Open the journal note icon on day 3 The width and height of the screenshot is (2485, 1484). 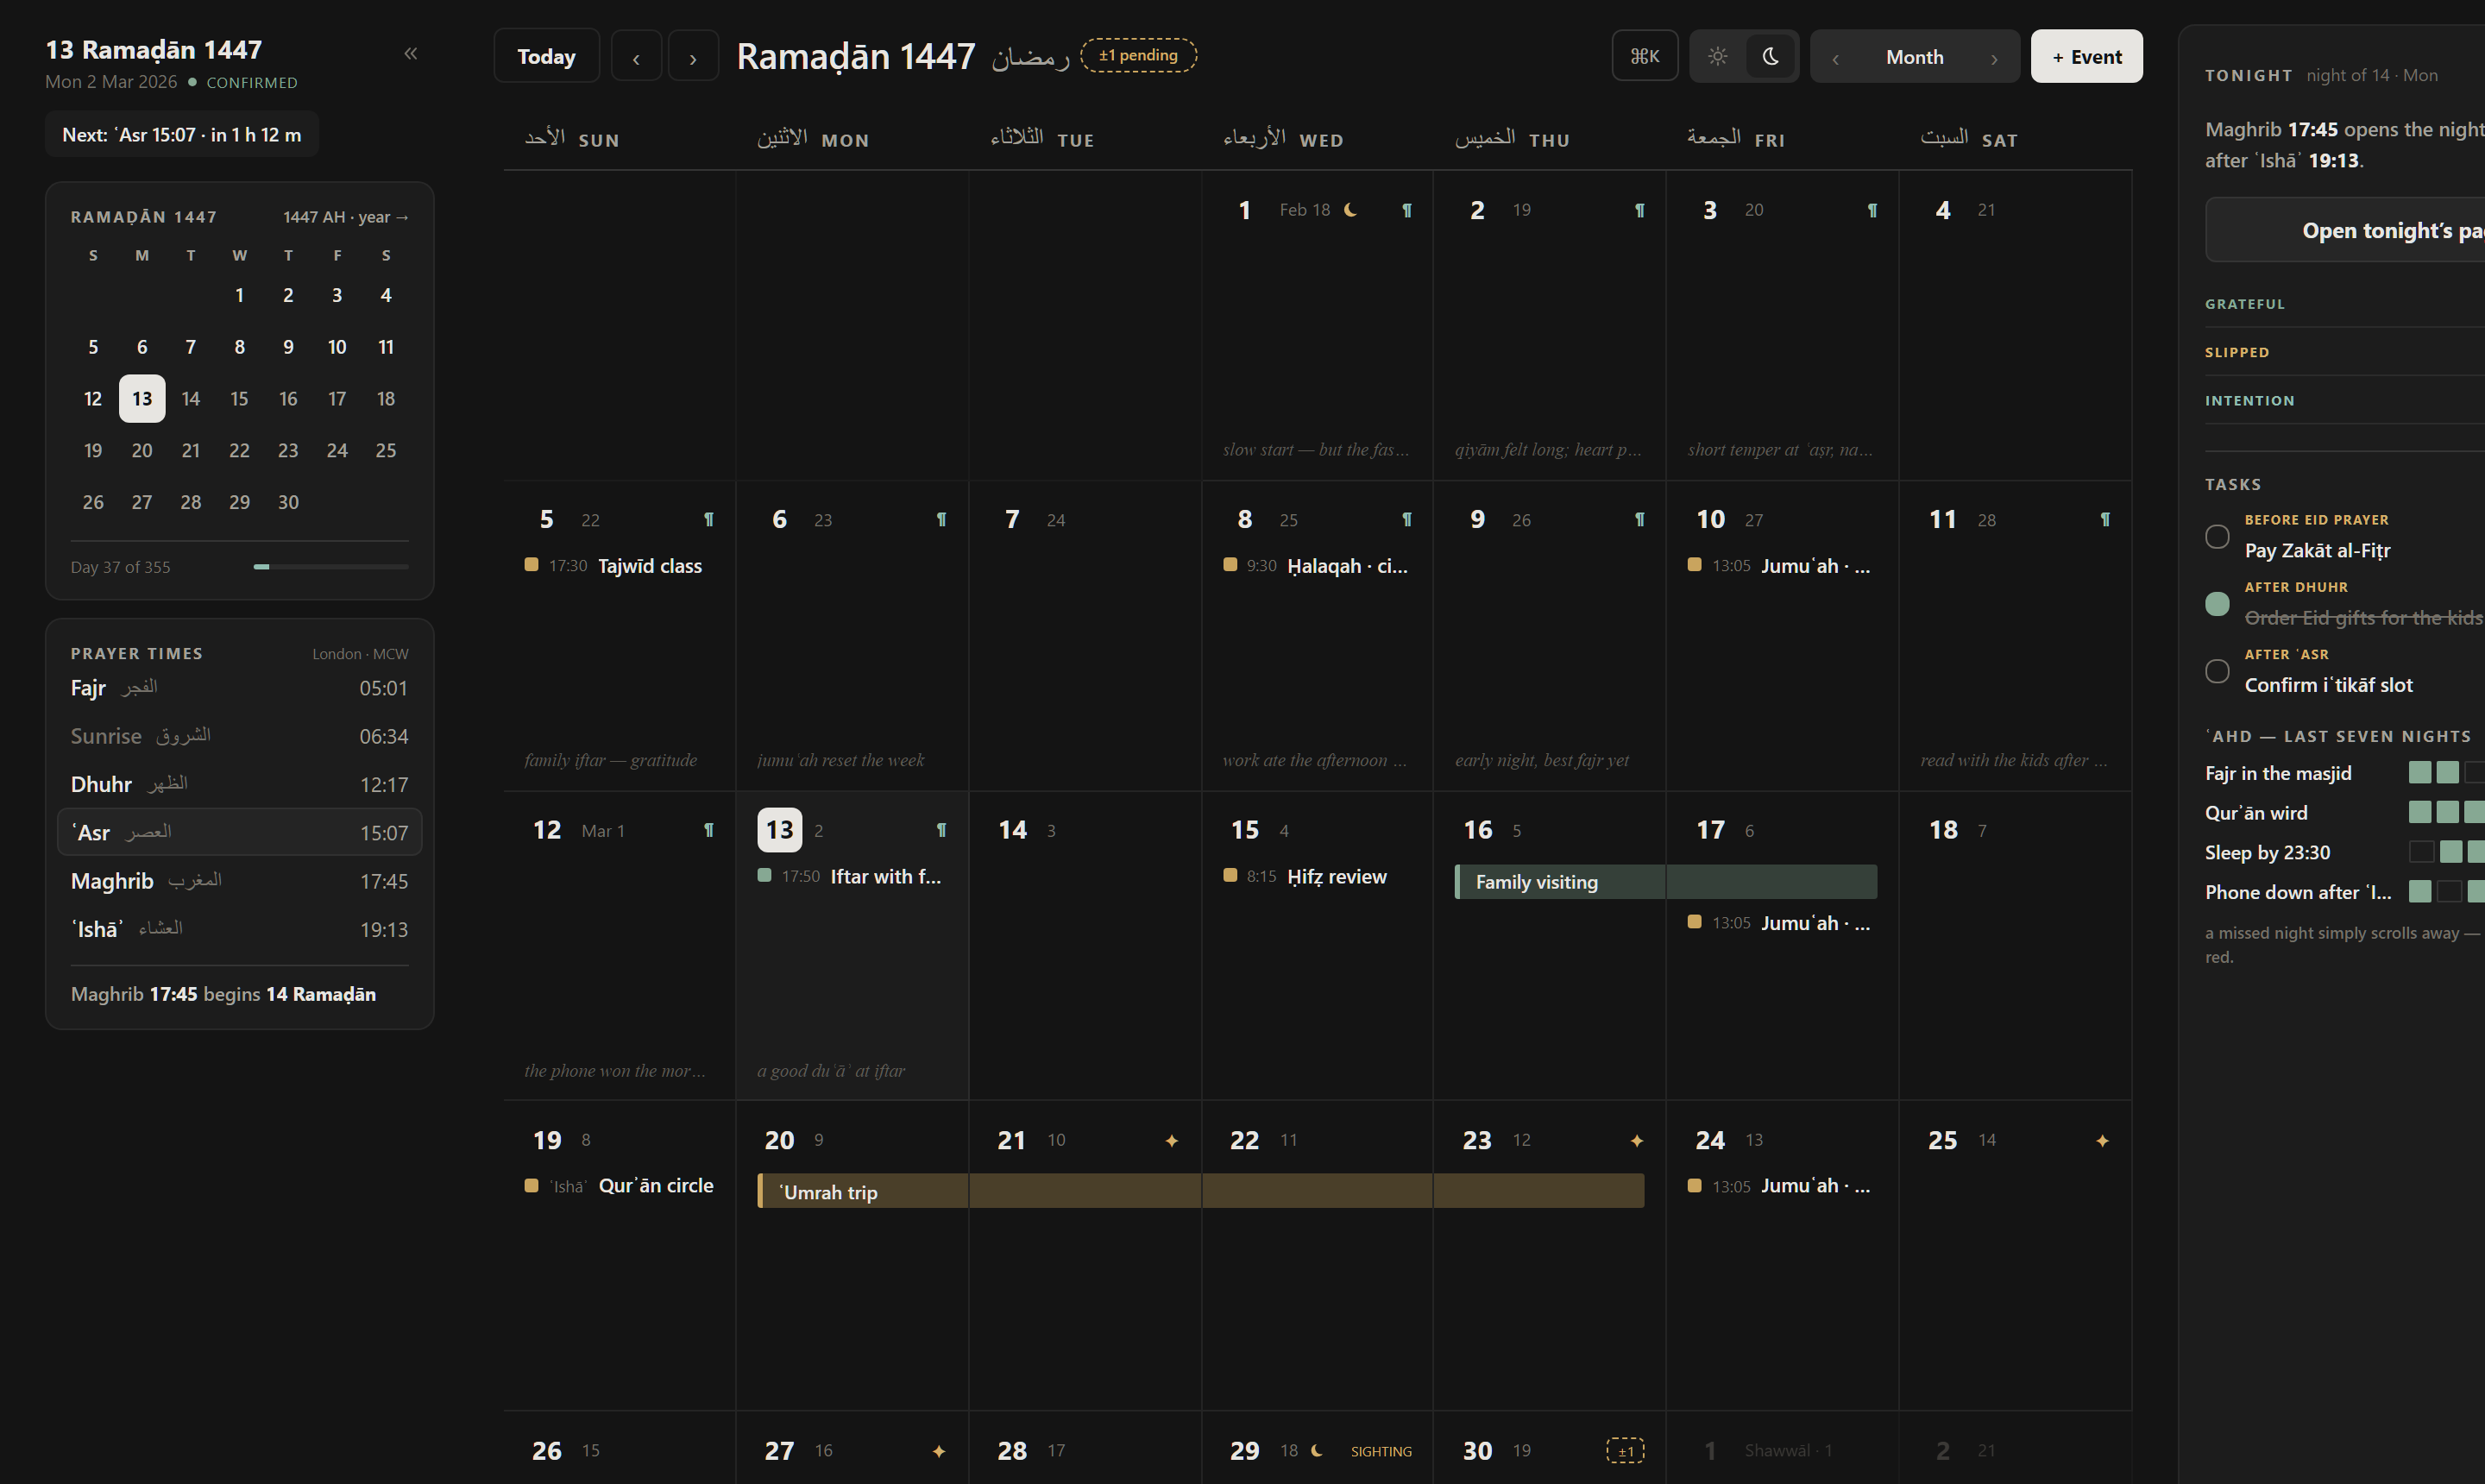(x=1872, y=210)
